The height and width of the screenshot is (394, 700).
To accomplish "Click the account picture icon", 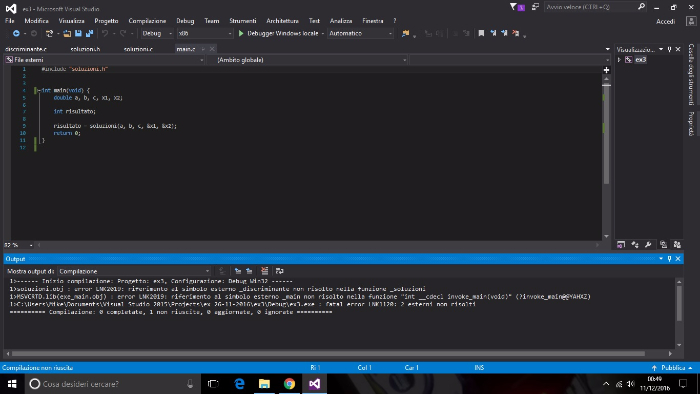I will (x=691, y=21).
